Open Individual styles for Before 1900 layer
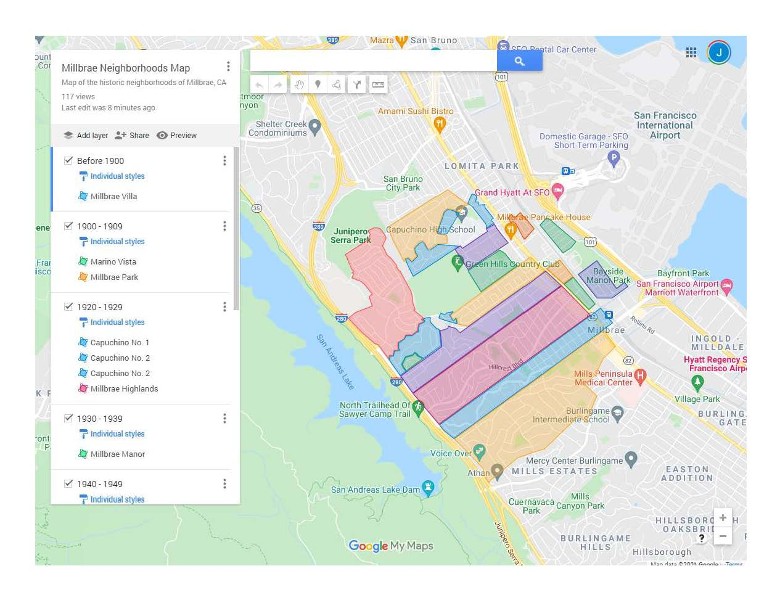Viewport: 780px width, 603px height. click(117, 176)
